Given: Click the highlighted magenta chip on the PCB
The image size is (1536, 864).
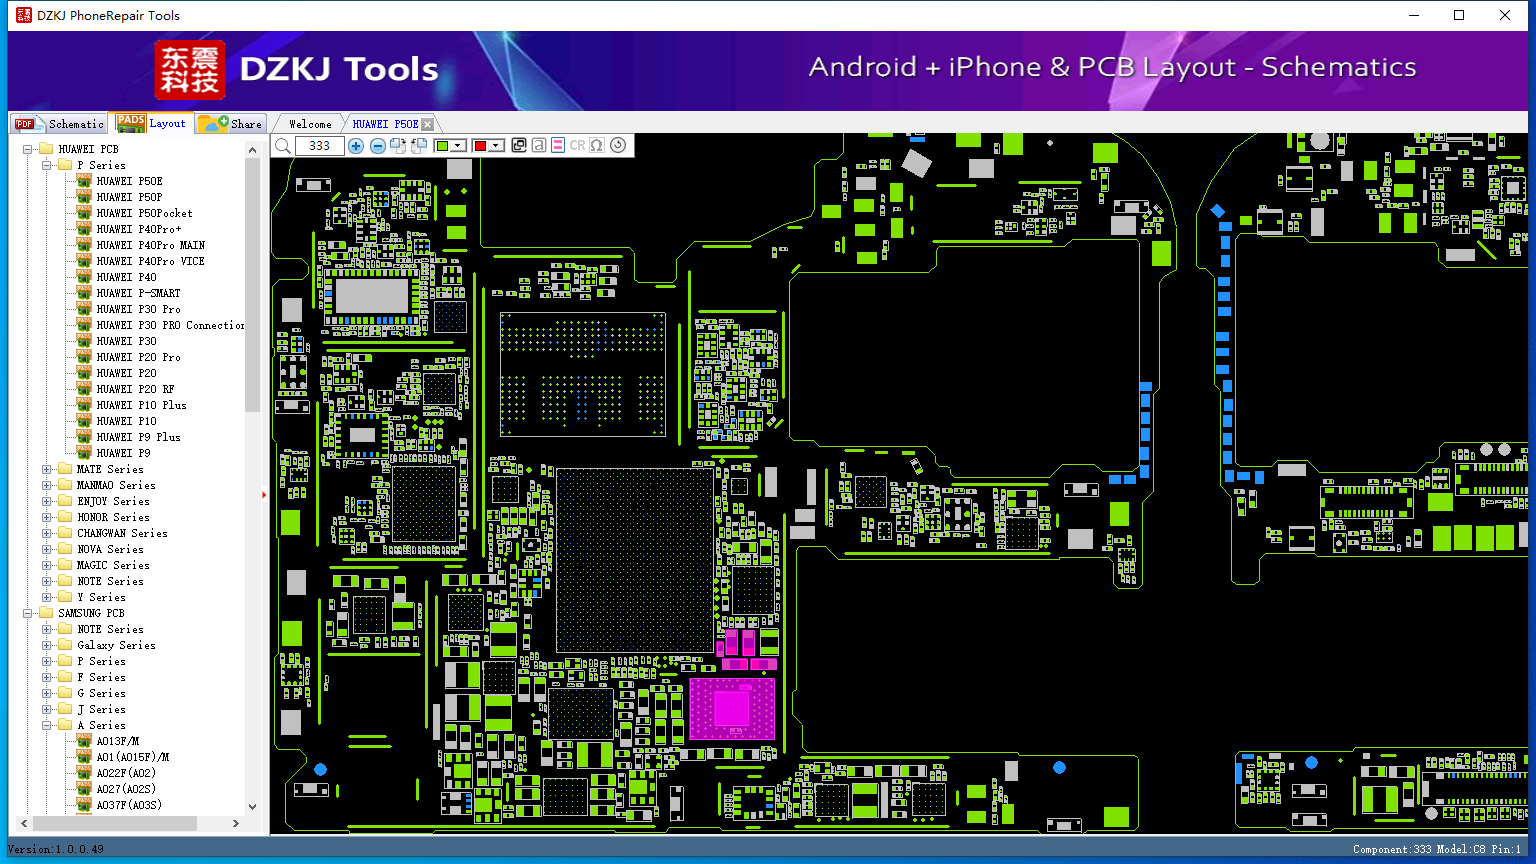Looking at the screenshot, I should [x=732, y=709].
